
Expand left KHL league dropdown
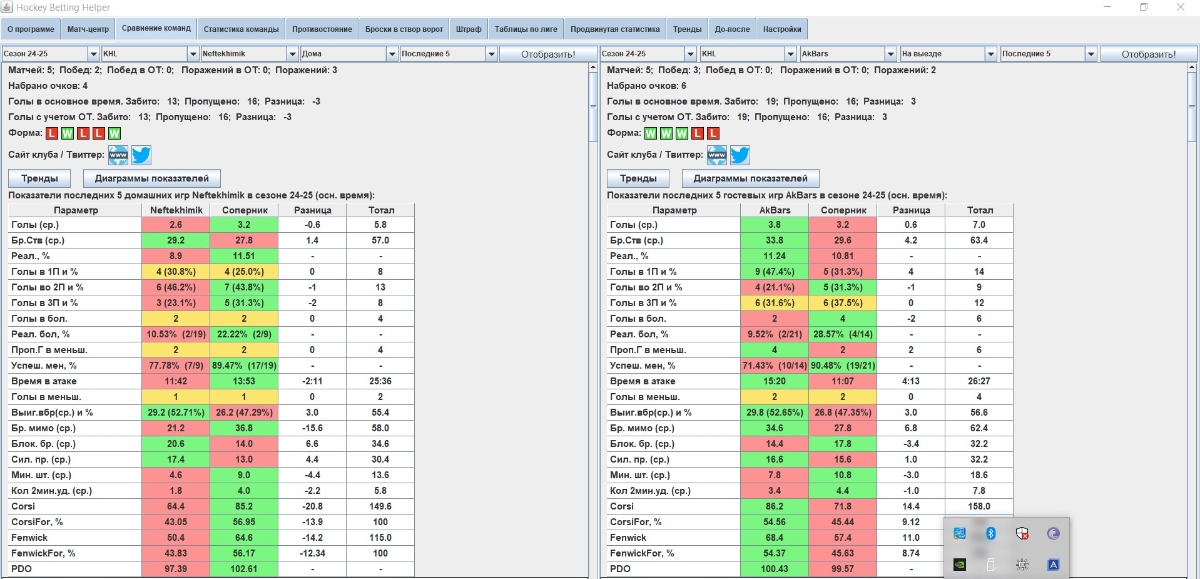(x=149, y=54)
